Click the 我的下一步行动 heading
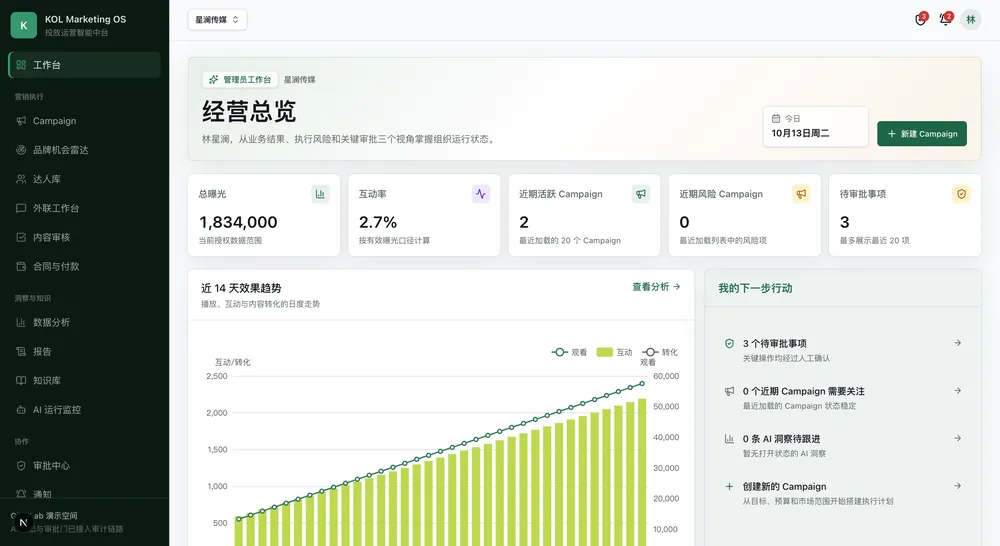1000x546 pixels. point(755,288)
